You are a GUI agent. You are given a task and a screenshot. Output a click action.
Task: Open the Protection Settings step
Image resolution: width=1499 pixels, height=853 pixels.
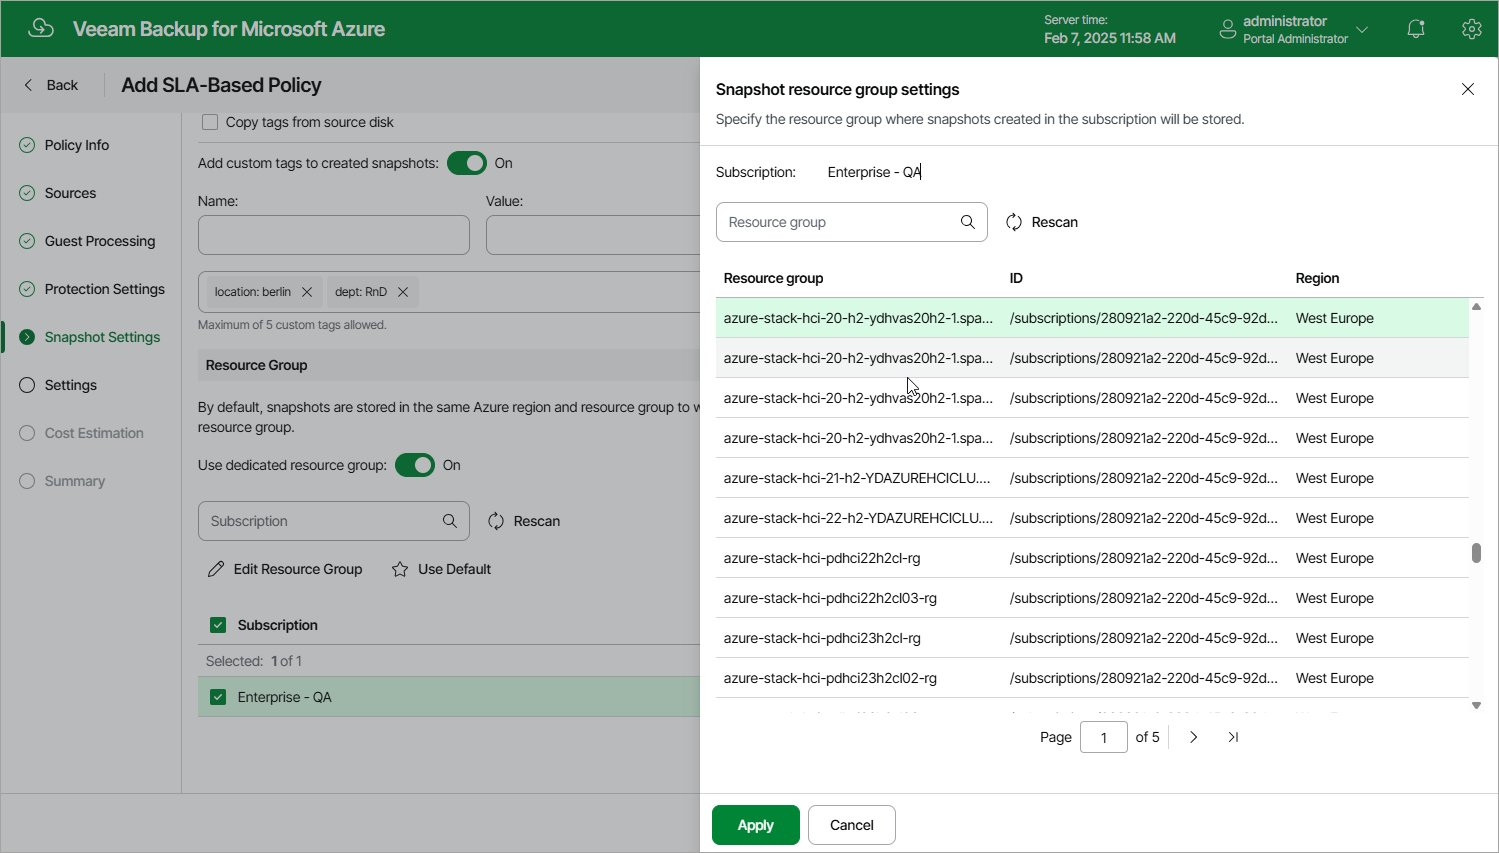pos(104,289)
